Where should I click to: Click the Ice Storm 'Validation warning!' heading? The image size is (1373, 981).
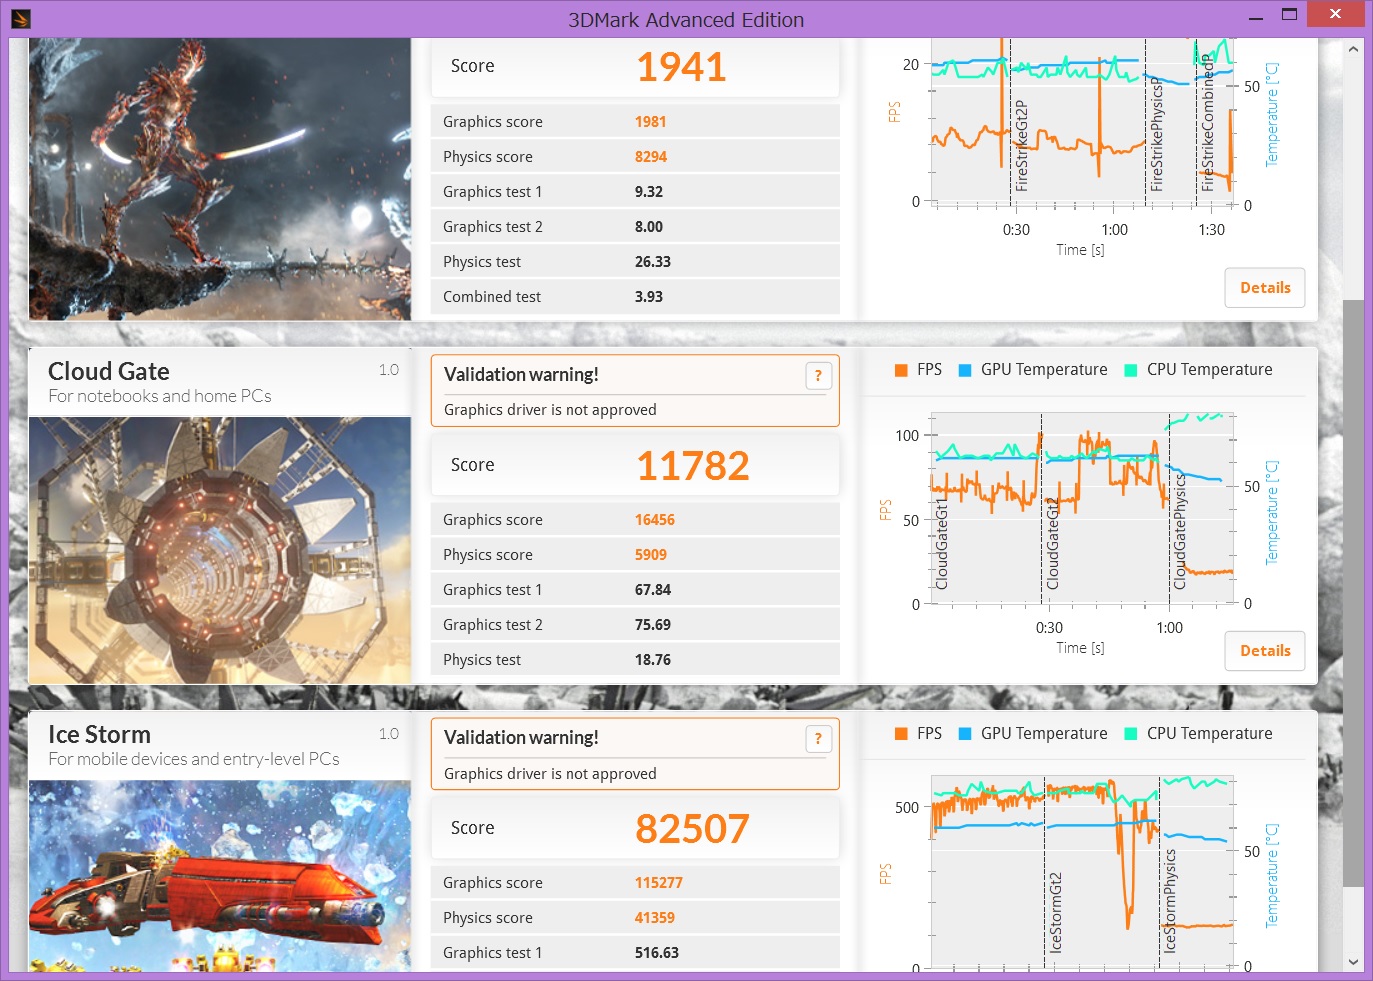tap(521, 738)
